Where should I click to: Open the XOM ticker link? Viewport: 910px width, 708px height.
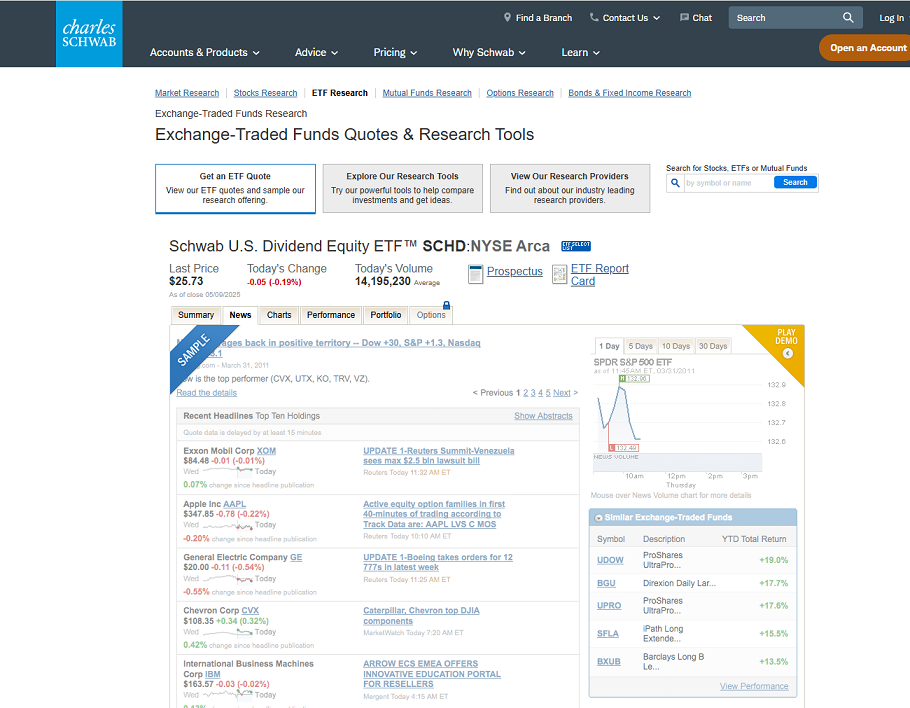[x=266, y=451]
